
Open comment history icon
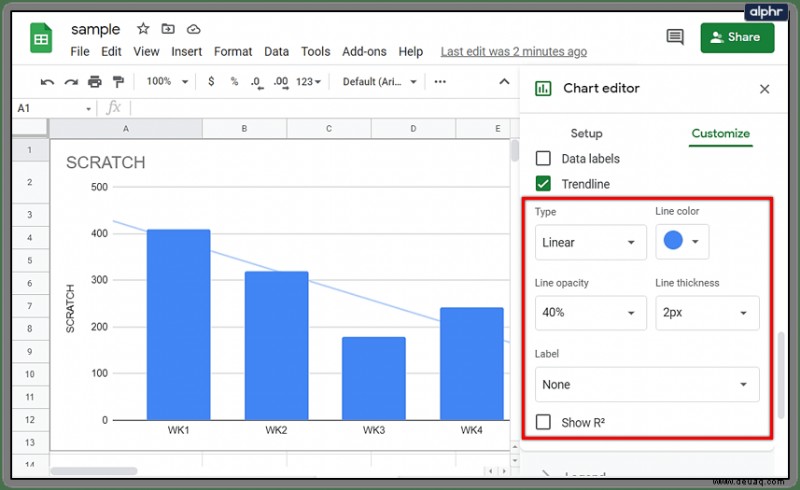675,37
